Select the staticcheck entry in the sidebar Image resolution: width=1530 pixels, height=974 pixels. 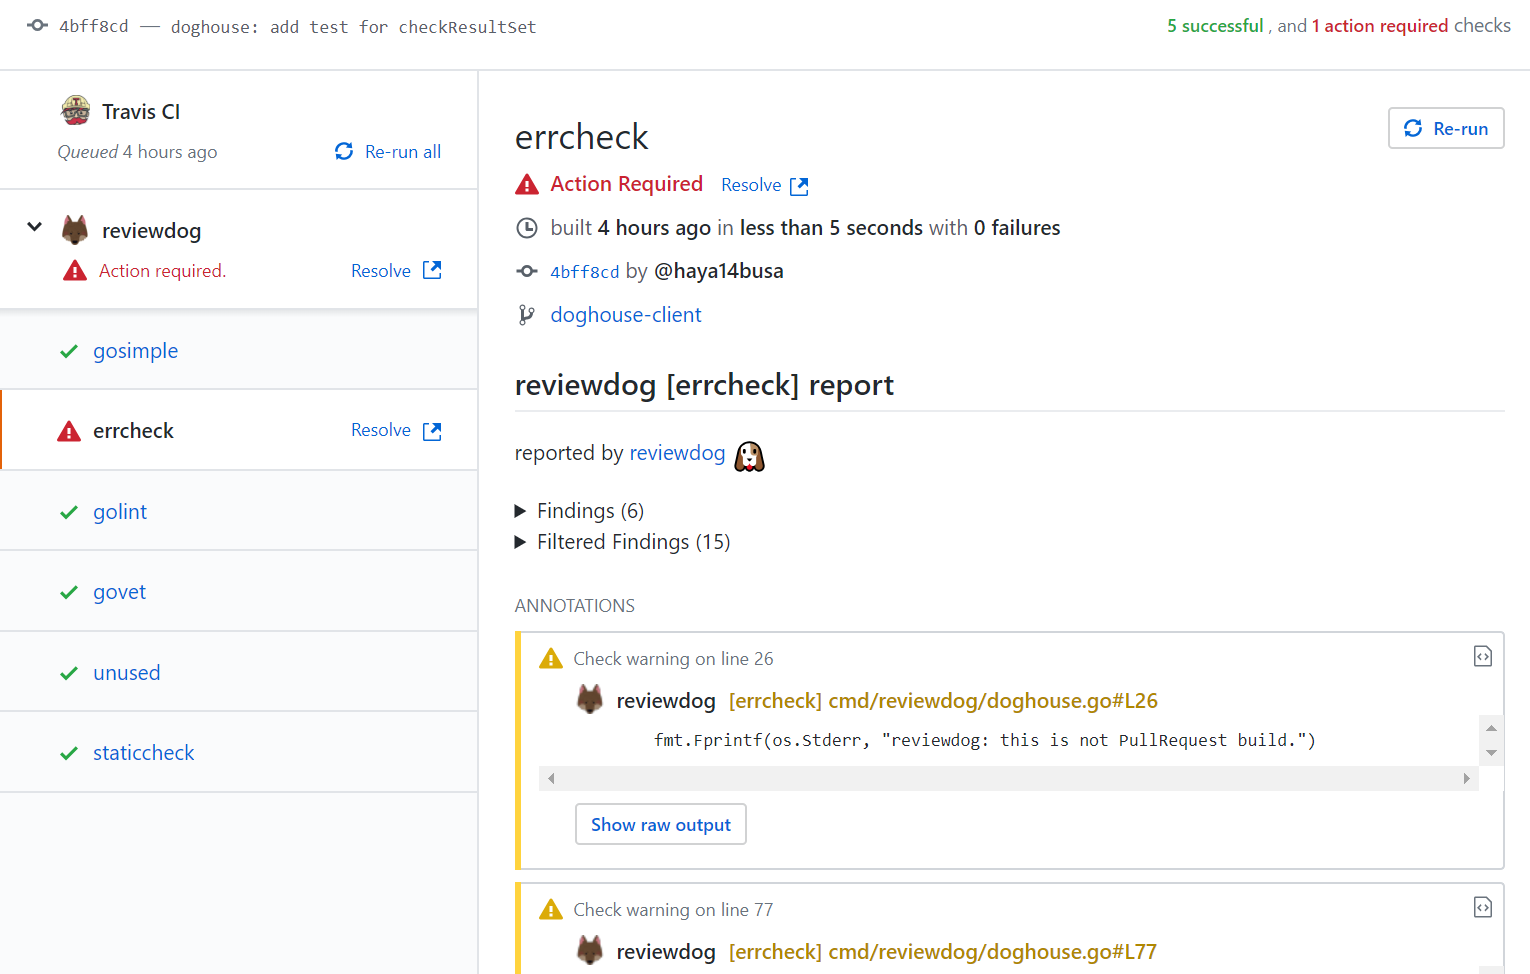tap(143, 752)
